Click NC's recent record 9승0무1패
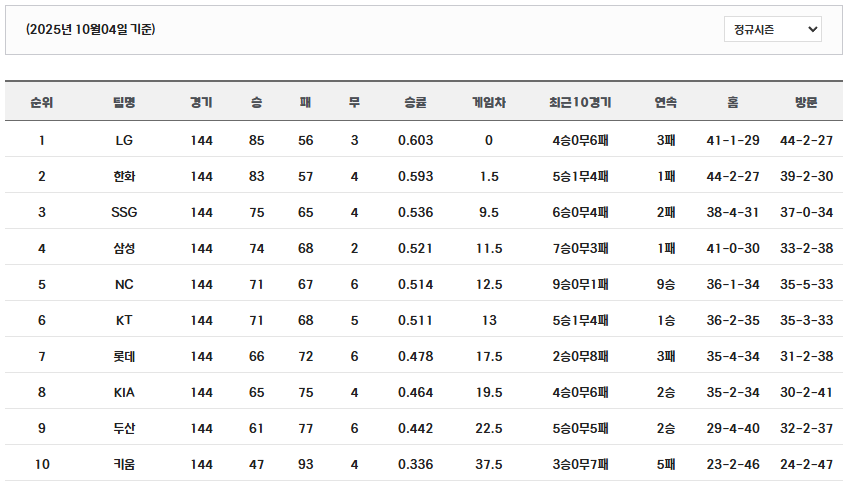Screen dimensions: 852x488 coord(580,284)
